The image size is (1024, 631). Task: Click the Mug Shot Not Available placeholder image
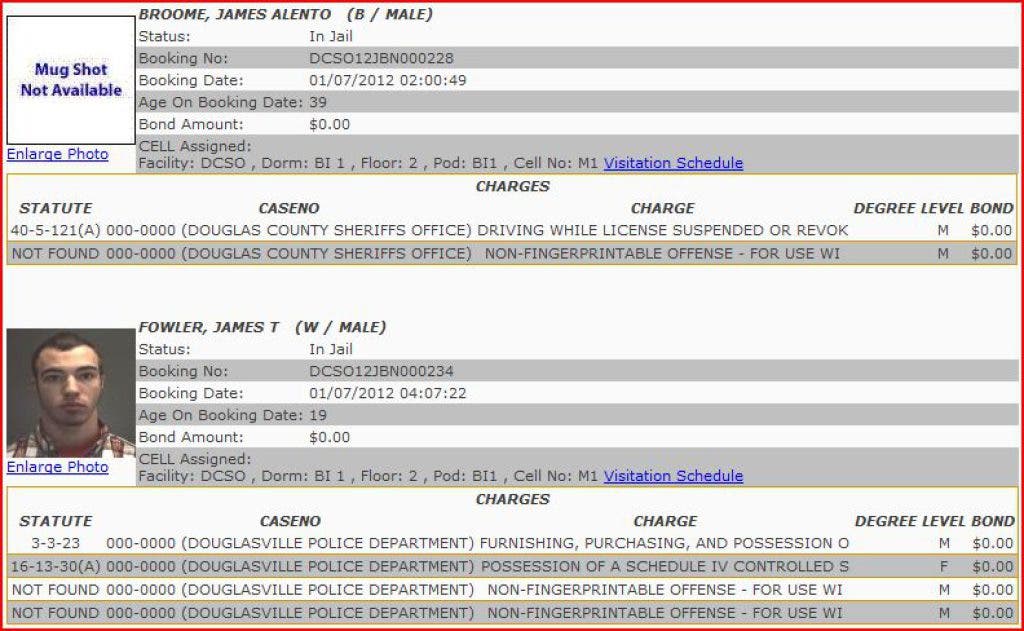pos(71,80)
